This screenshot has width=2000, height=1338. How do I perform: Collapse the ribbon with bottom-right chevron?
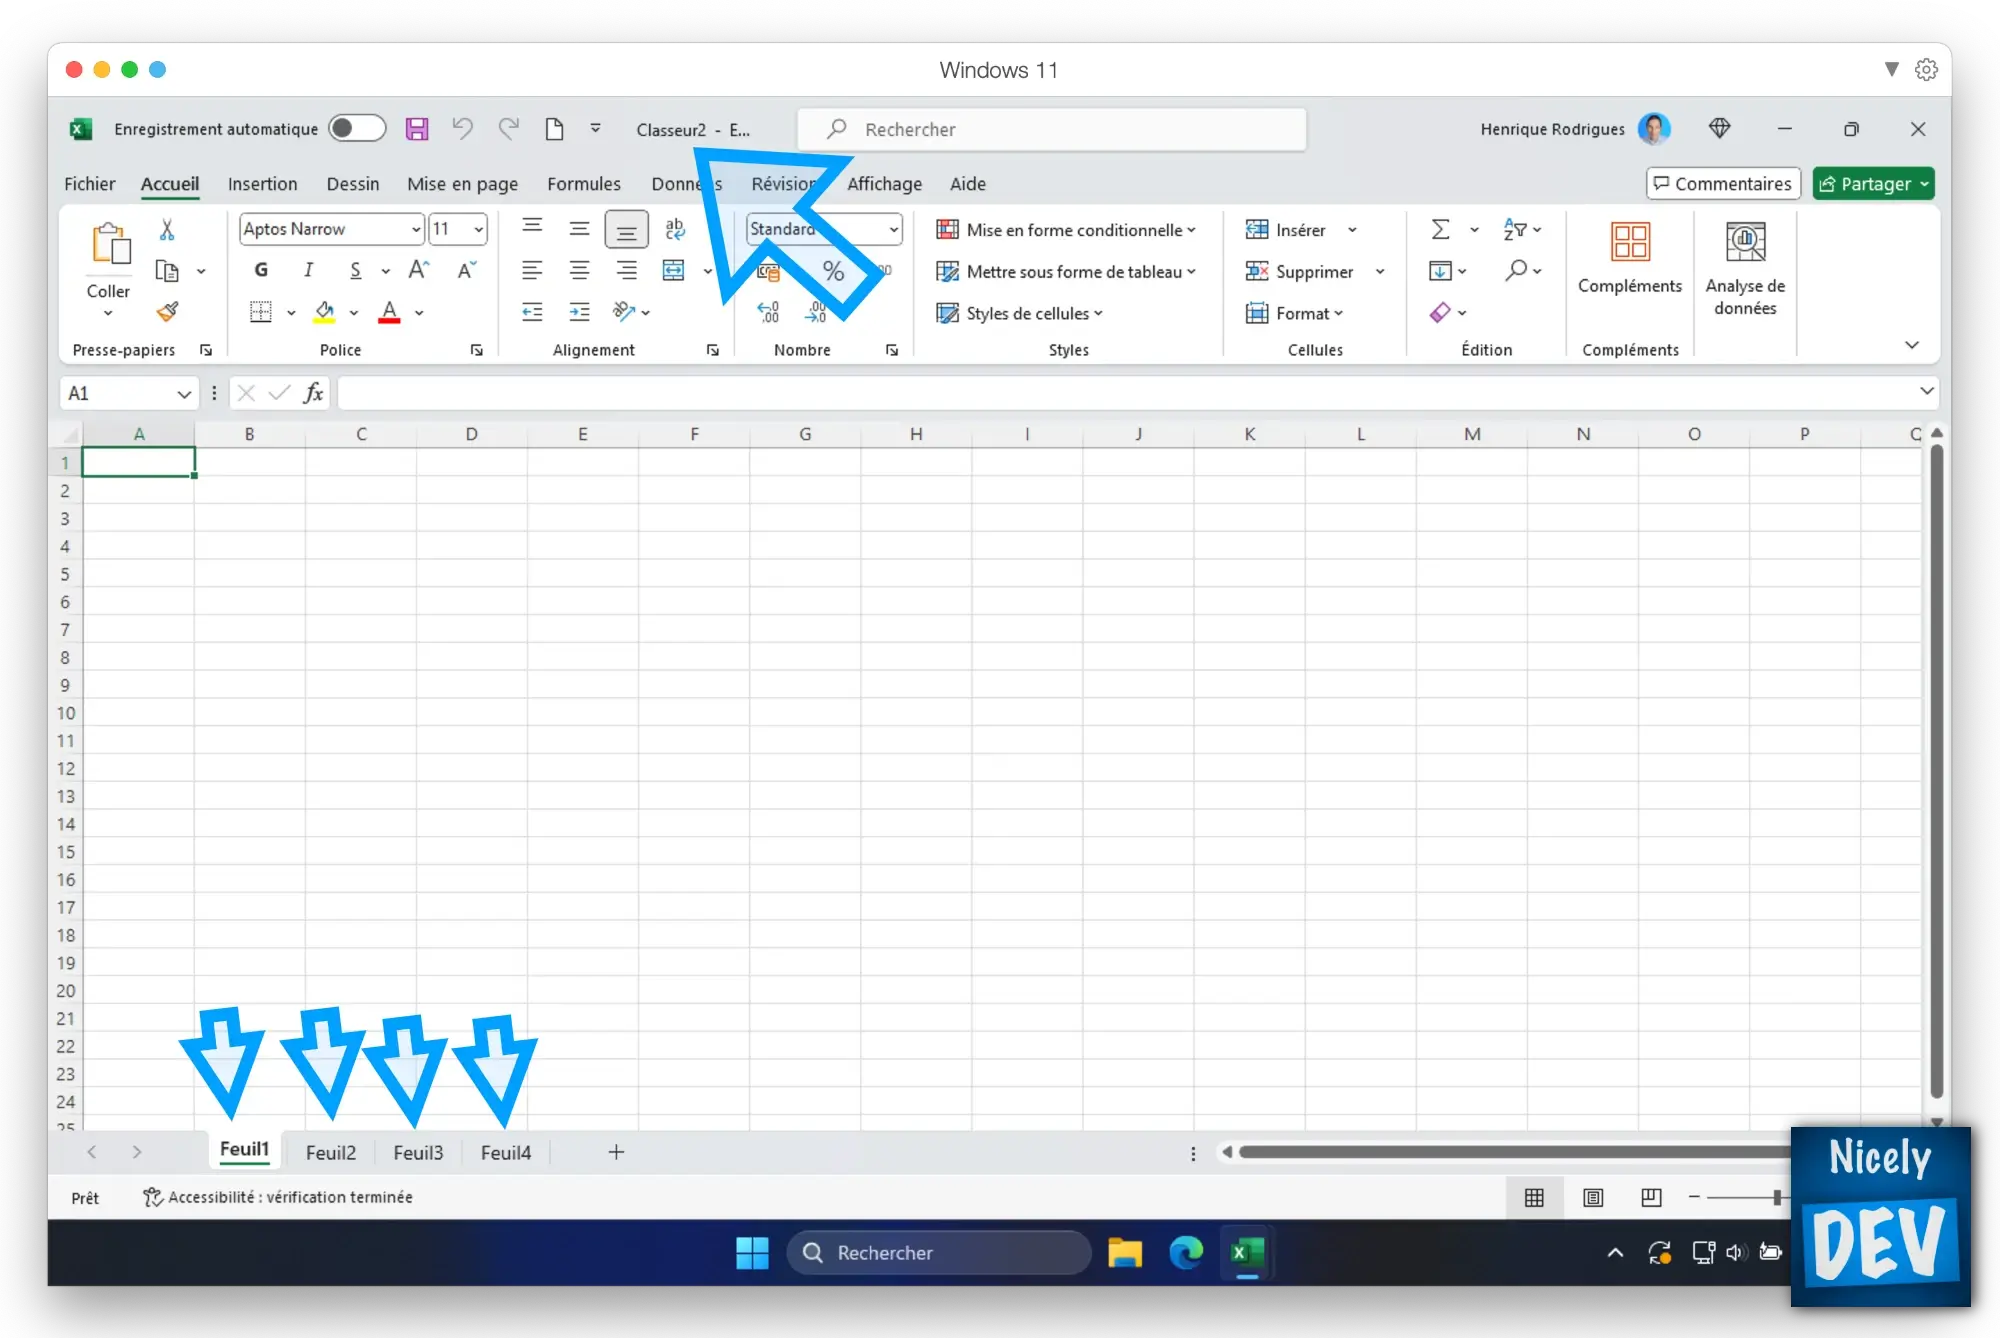[x=1911, y=345]
